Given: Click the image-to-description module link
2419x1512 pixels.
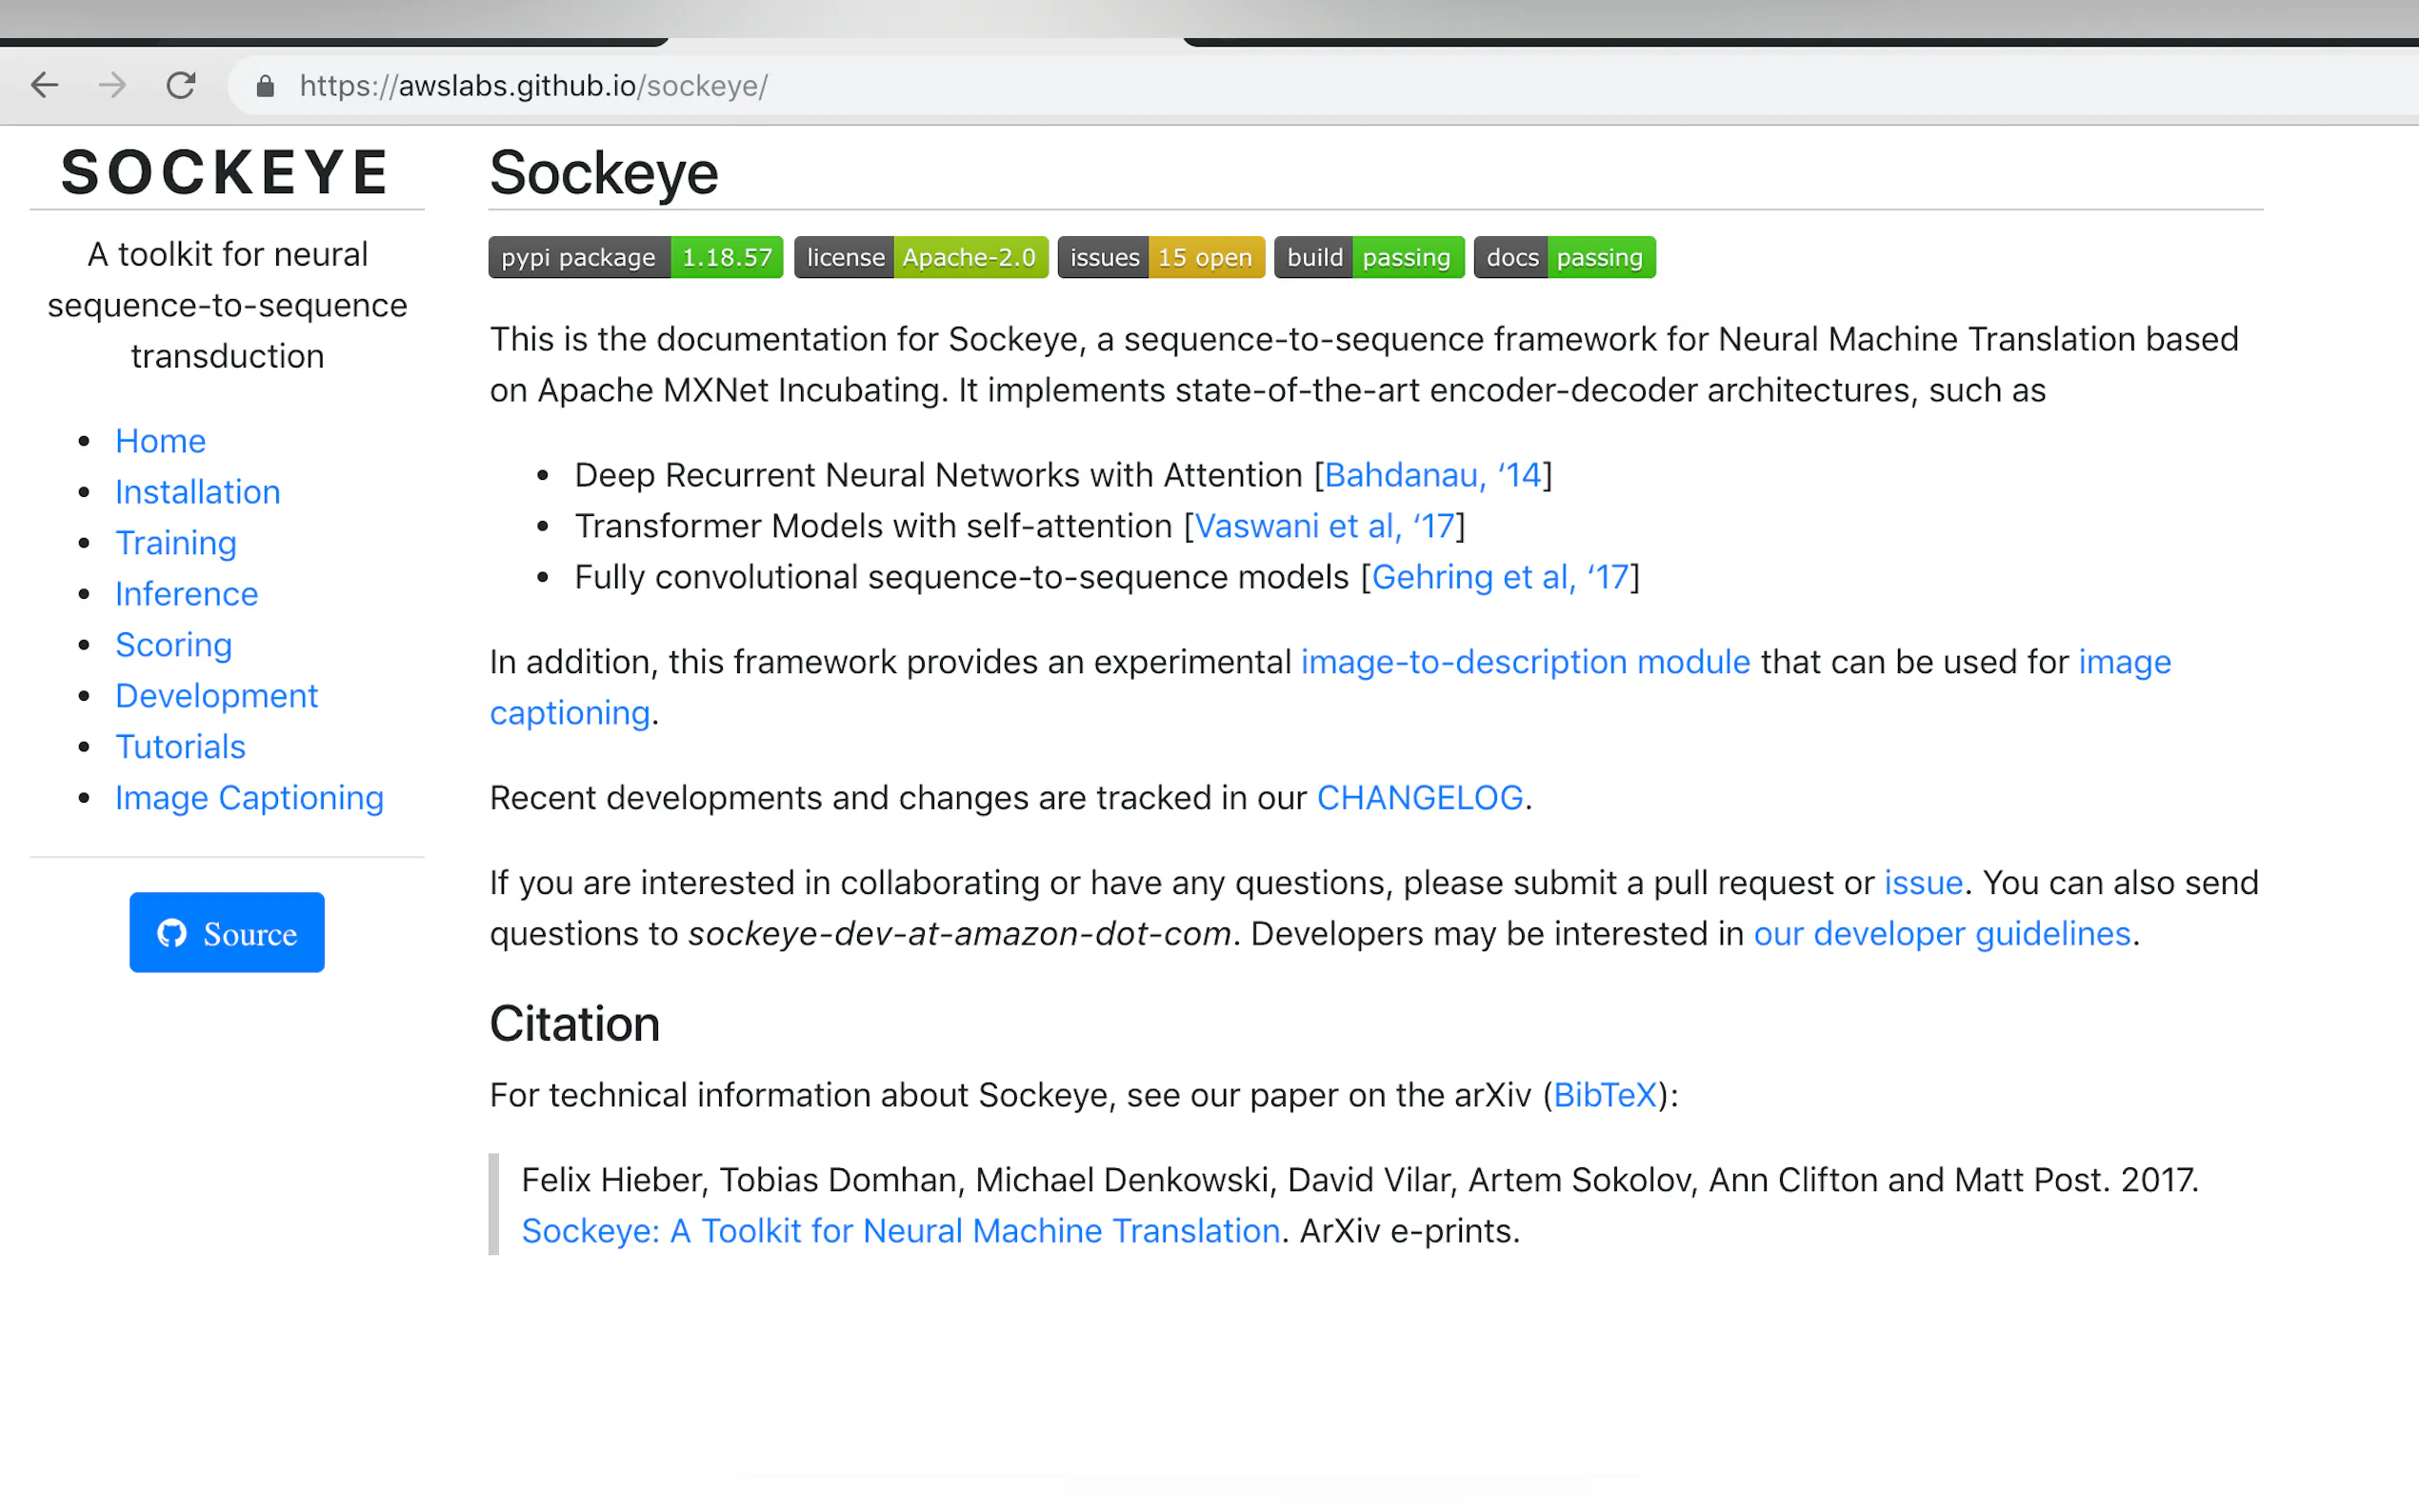Looking at the screenshot, I should 1525,662.
